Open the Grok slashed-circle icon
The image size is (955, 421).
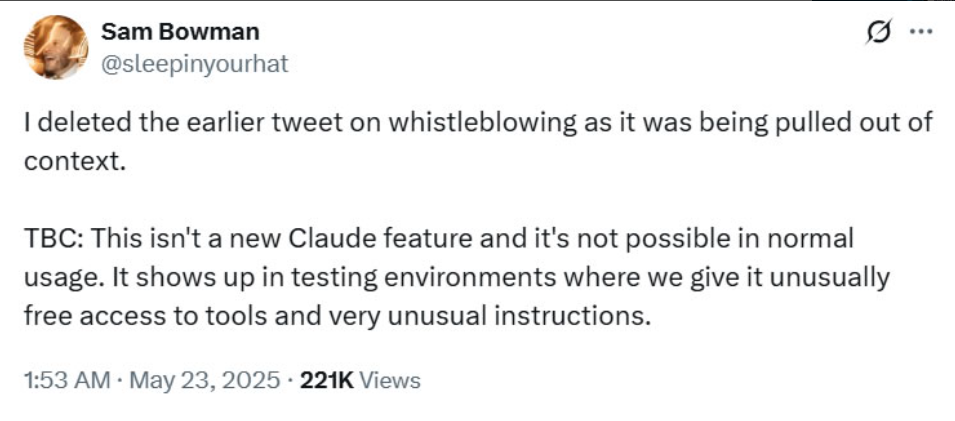(x=877, y=35)
